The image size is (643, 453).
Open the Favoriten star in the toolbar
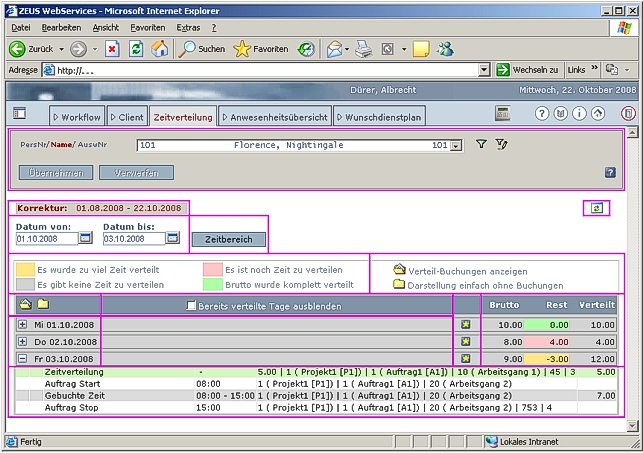click(261, 49)
